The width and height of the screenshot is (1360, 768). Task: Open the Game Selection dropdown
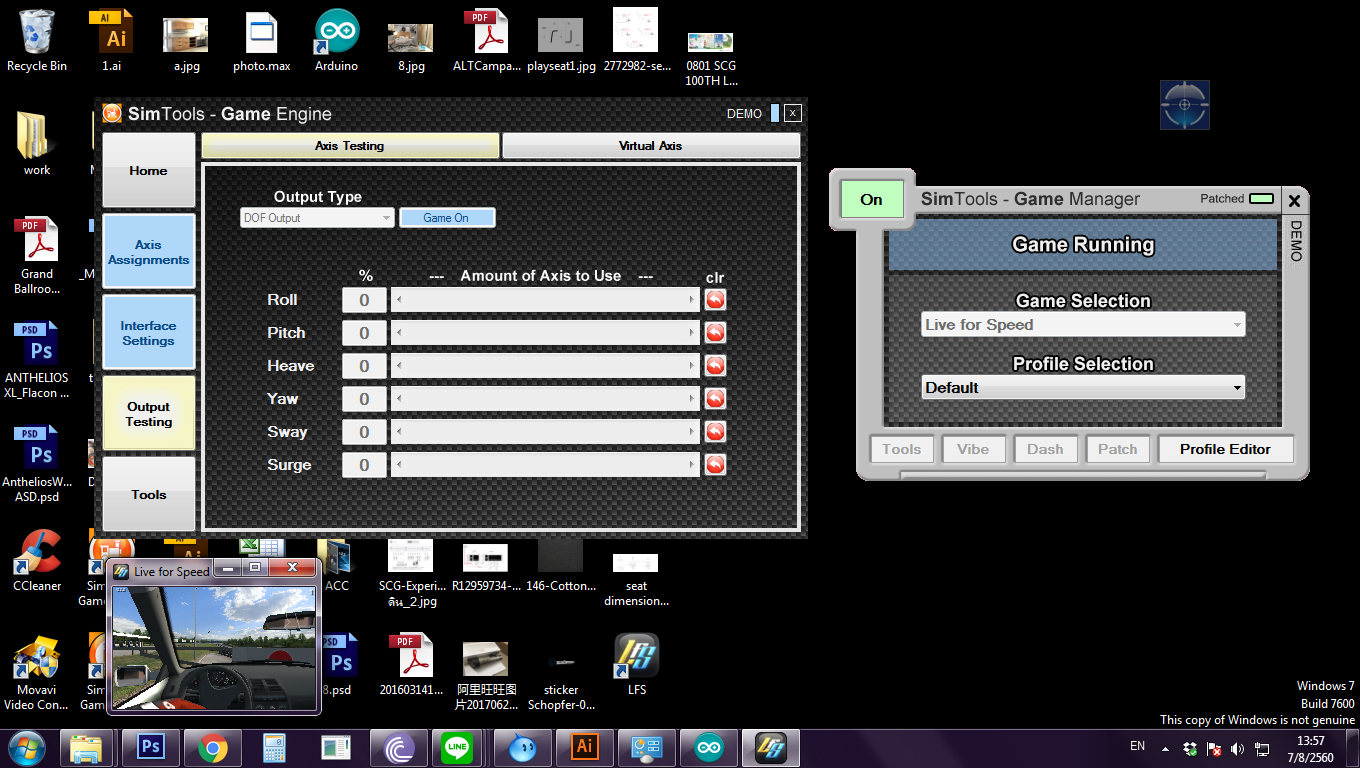pos(1083,325)
